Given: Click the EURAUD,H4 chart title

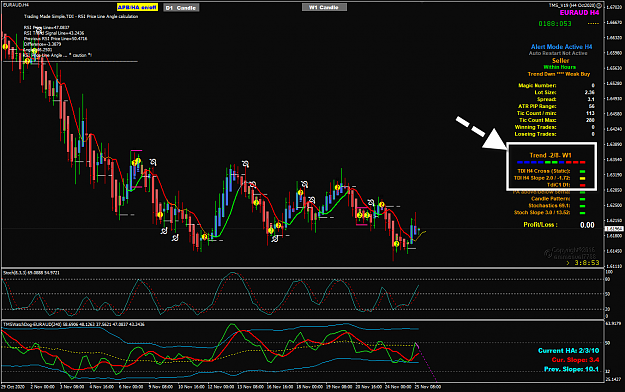Looking at the screenshot, I should (x=16, y=5).
